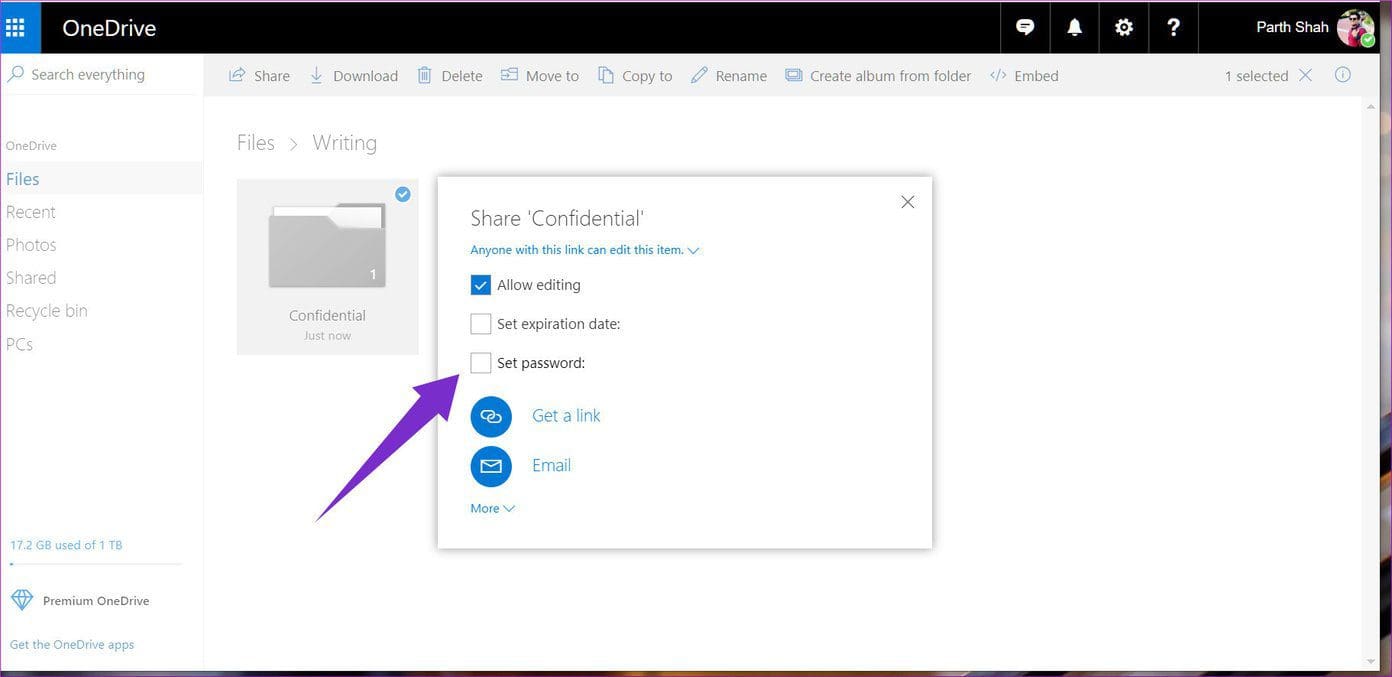Click the scrollbar down arrow
1392x677 pixels.
click(1371, 662)
